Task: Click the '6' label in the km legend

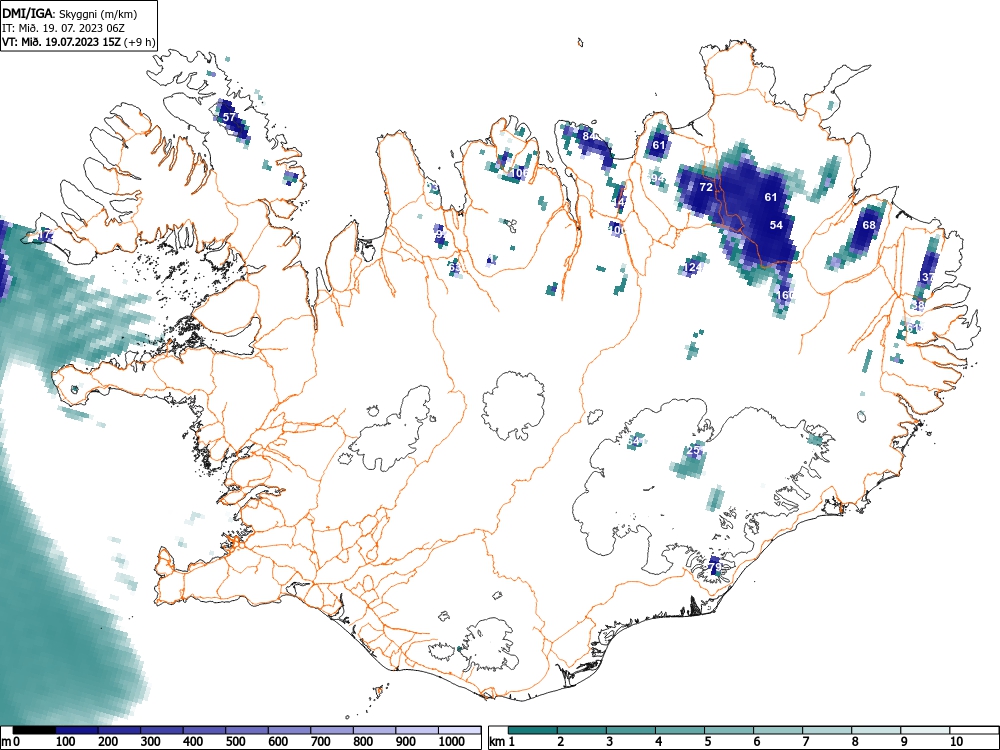Action: [756, 742]
